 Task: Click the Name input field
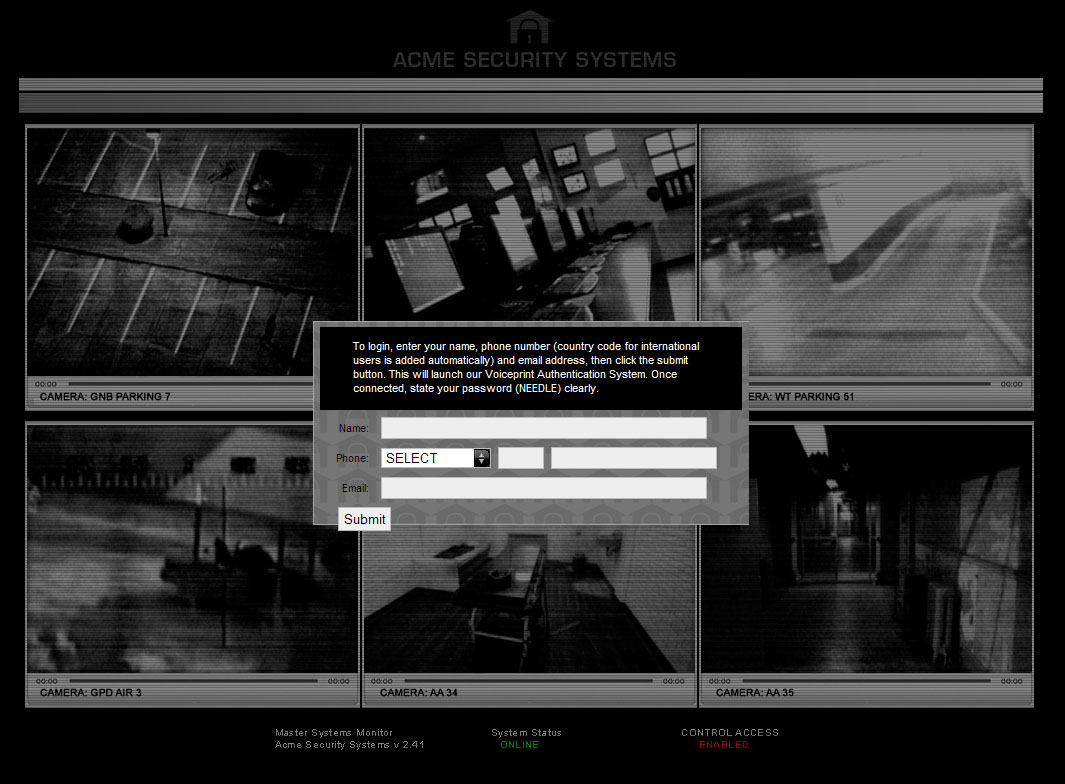click(x=543, y=428)
